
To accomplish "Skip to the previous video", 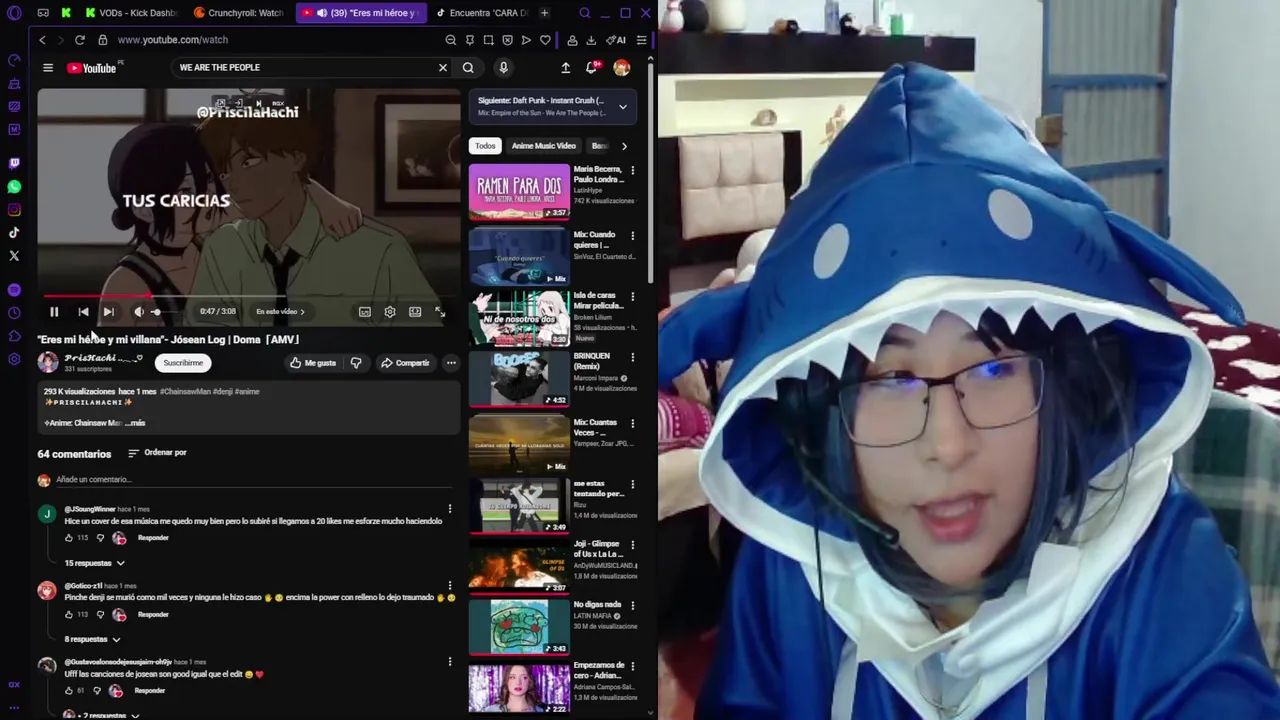I will [x=83, y=312].
